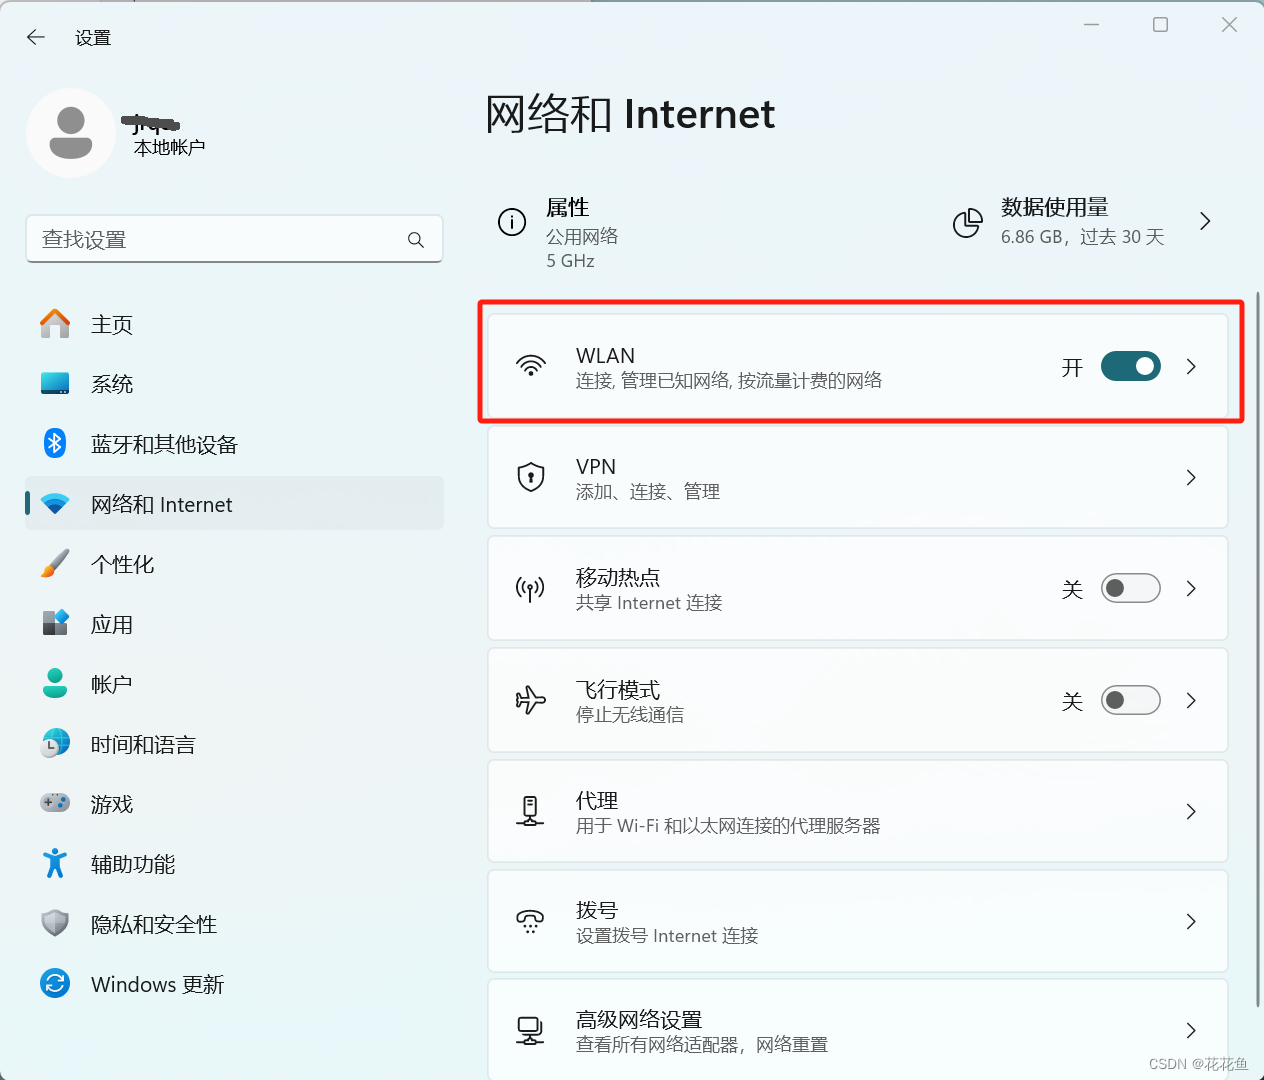The width and height of the screenshot is (1264, 1080).
Task: Expand 数据使用量 with its chevron
Action: 1205,221
